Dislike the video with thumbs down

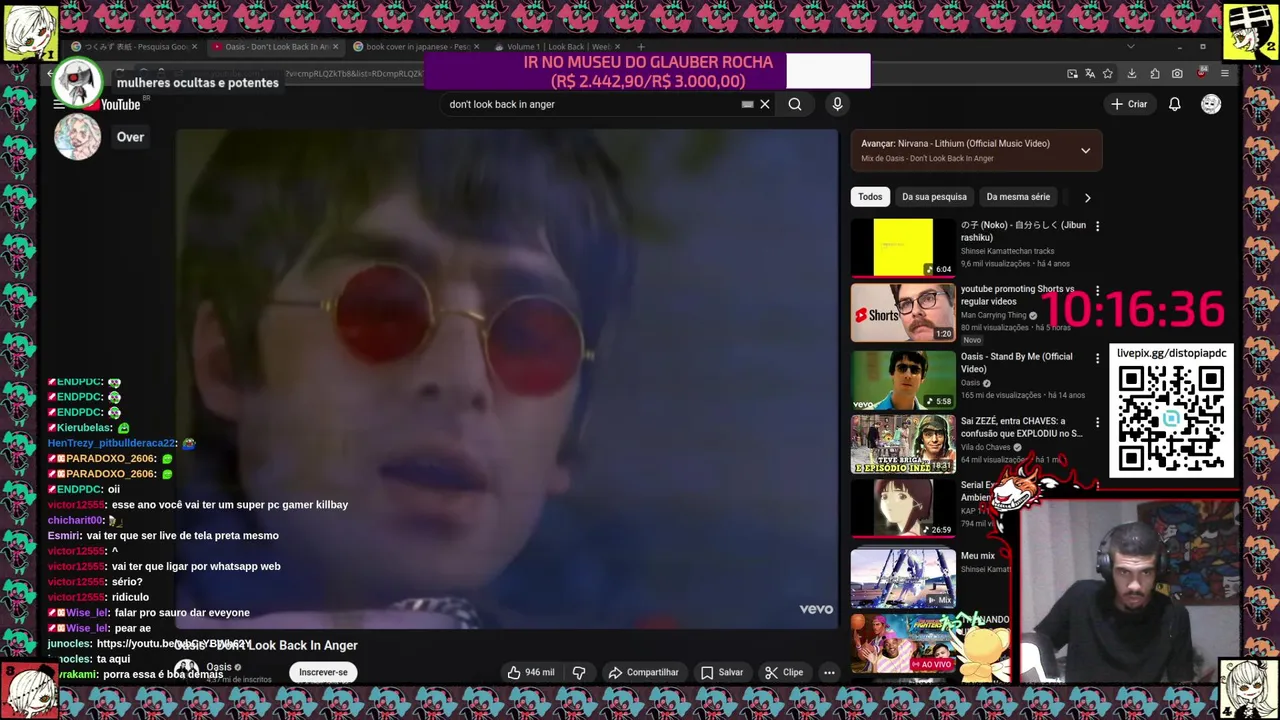[x=579, y=672]
